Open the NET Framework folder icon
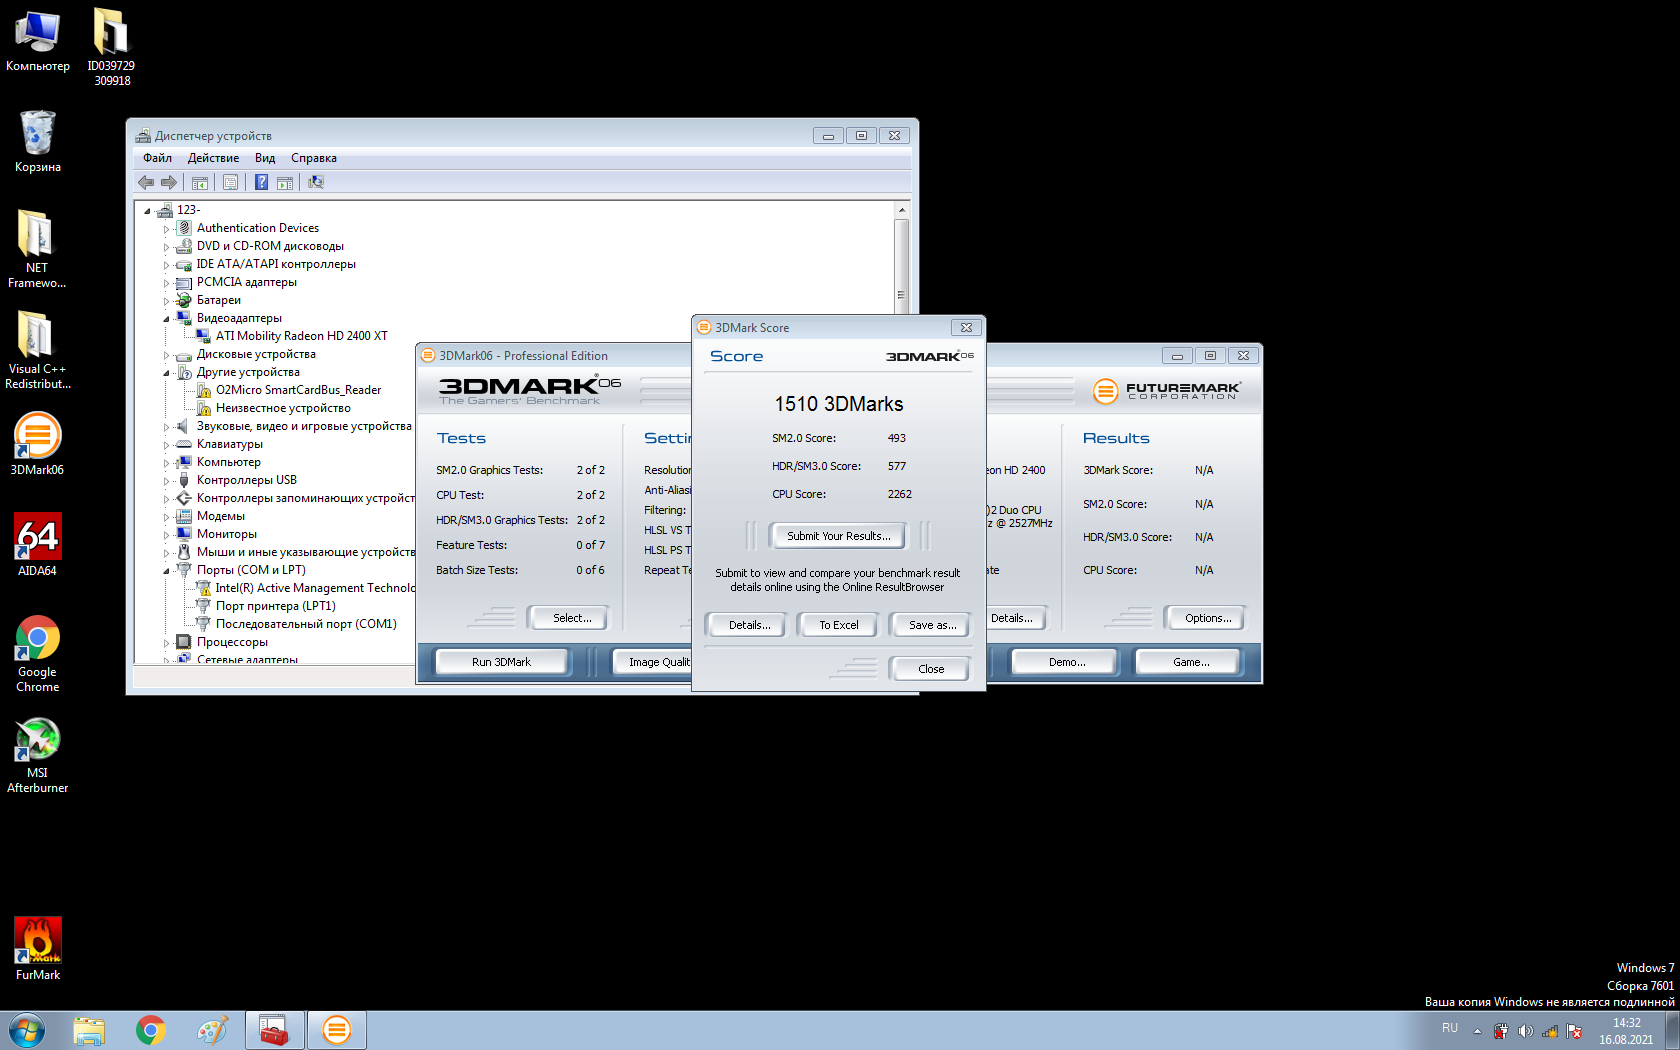 [37, 249]
